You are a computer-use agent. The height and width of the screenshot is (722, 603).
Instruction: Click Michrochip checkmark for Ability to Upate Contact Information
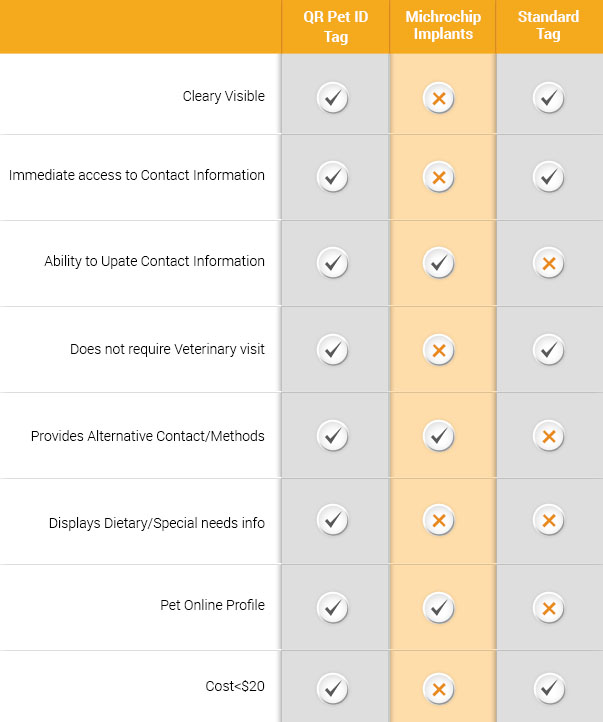(x=438, y=263)
